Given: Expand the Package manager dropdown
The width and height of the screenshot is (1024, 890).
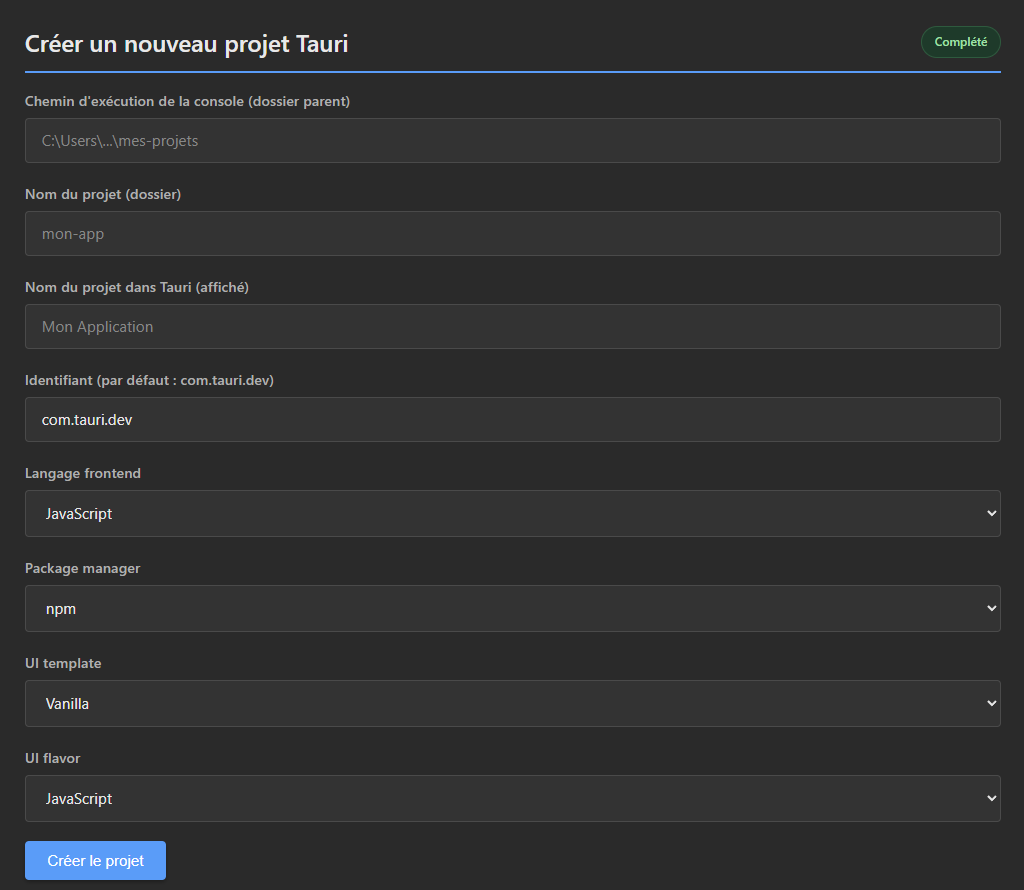Looking at the screenshot, I should (513, 609).
